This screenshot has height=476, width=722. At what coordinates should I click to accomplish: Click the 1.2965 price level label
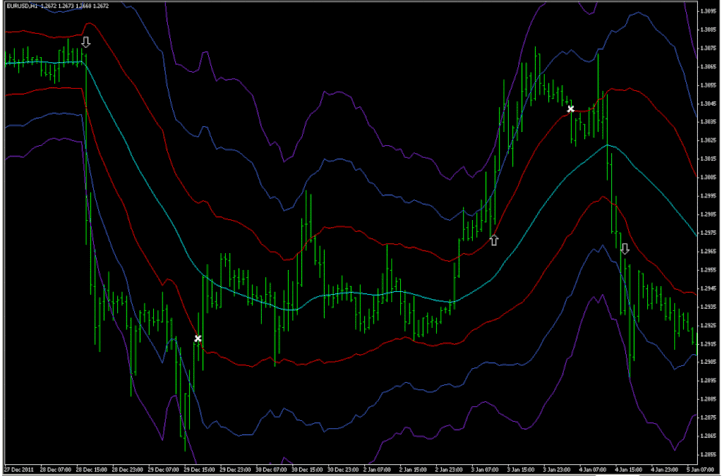pos(709,251)
